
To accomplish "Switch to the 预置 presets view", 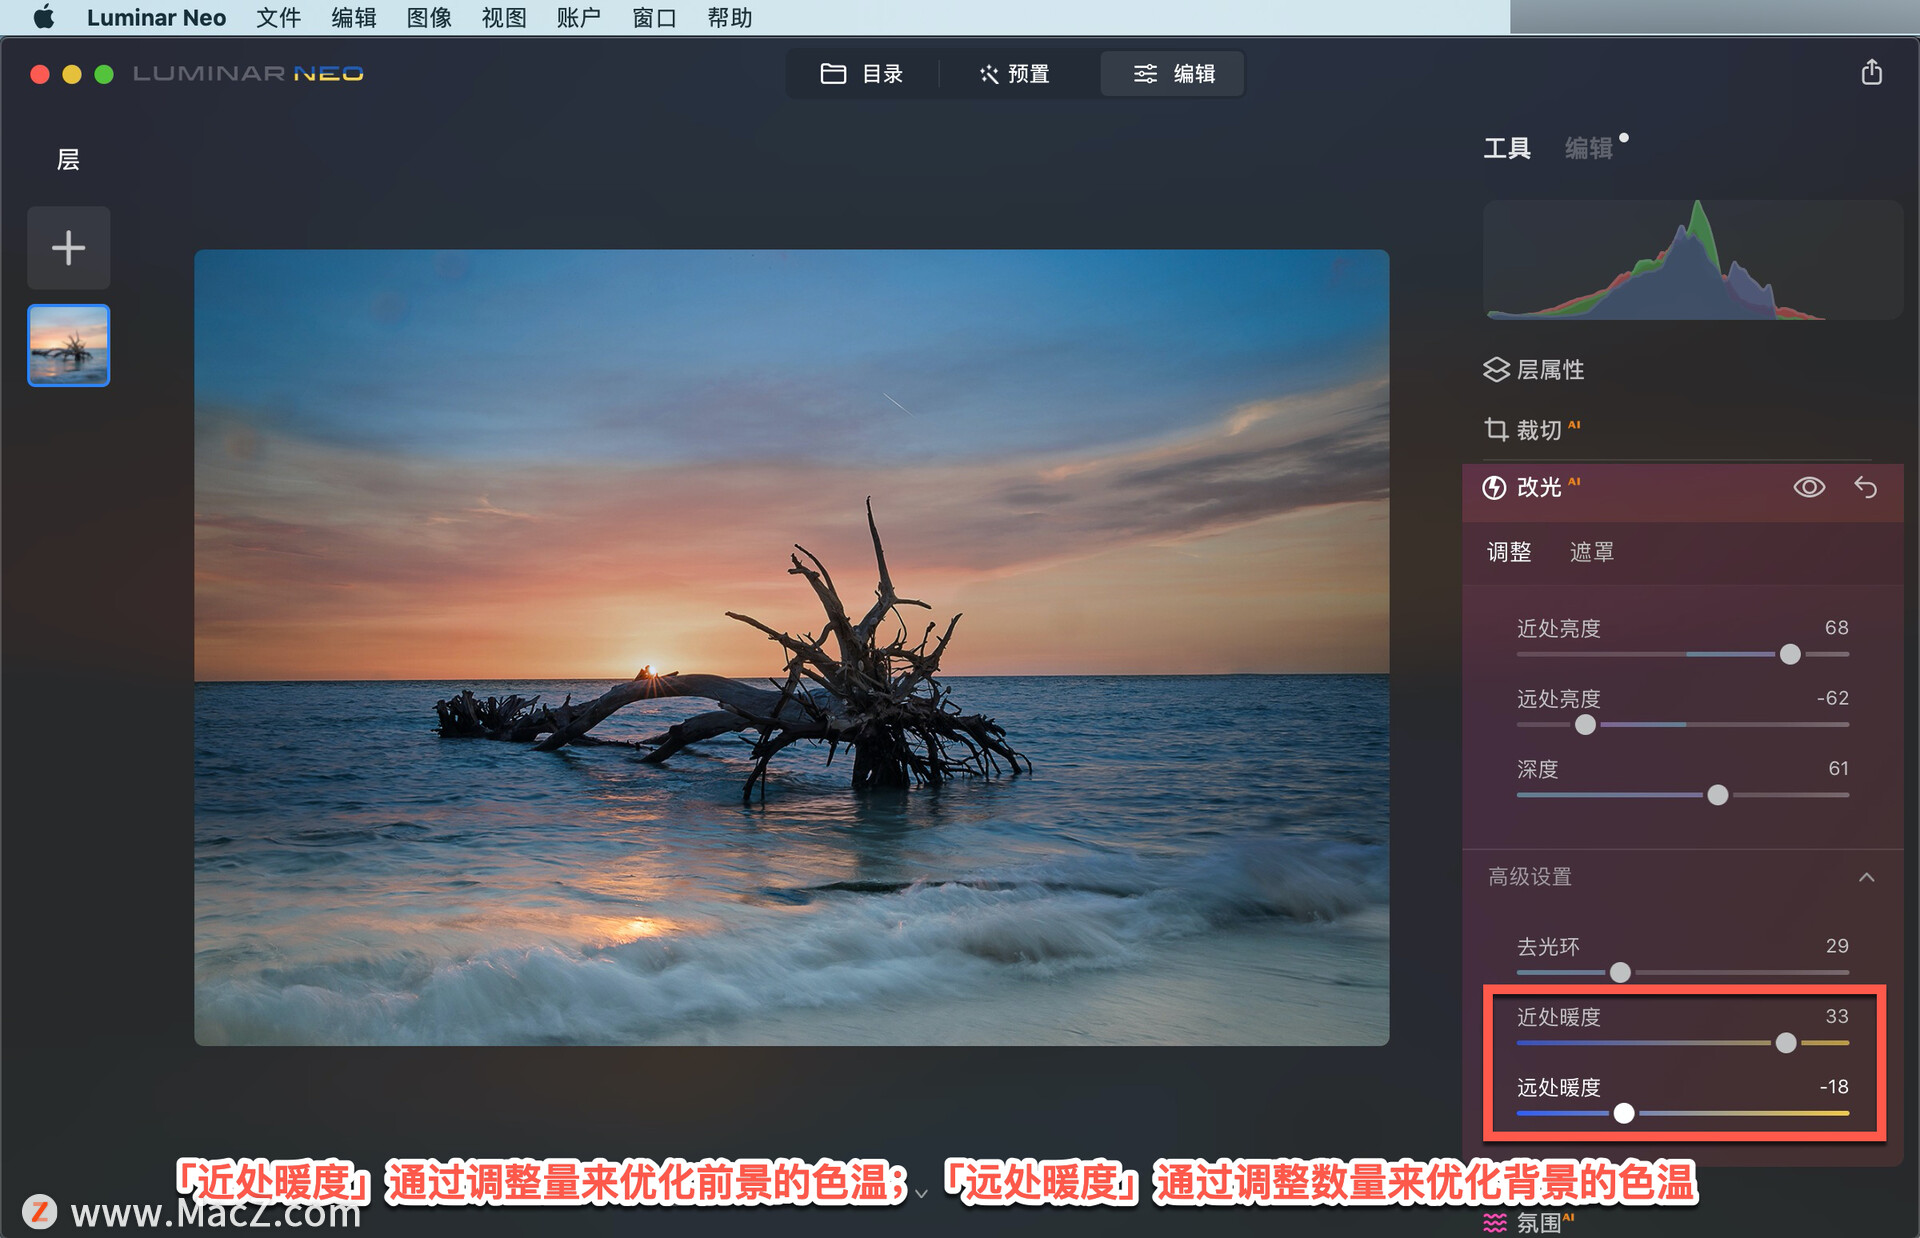I will (1015, 74).
